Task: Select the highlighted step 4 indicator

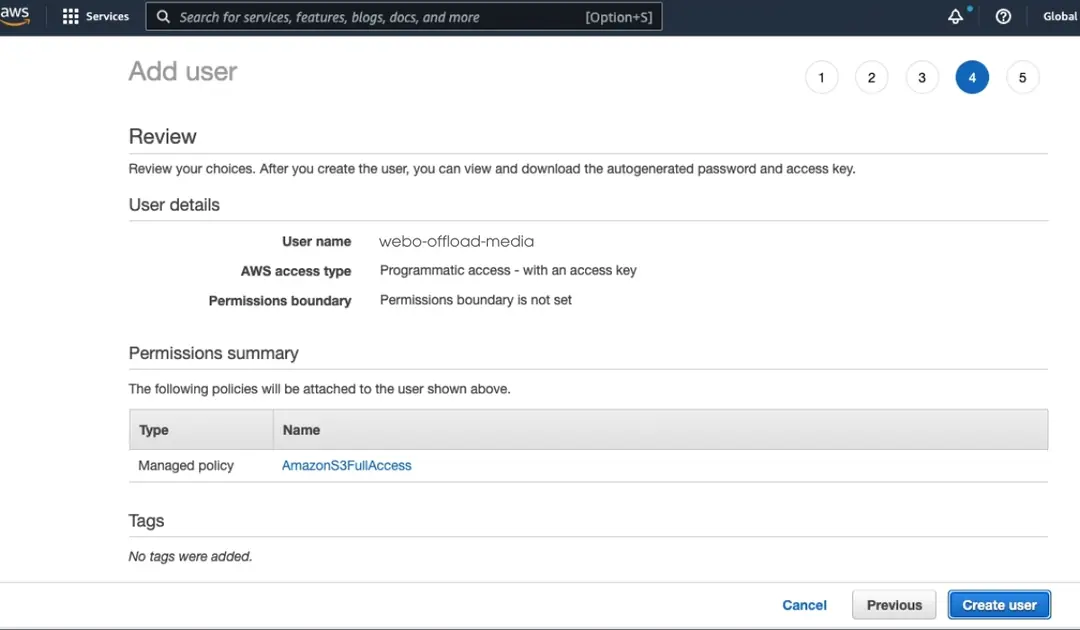Action: [x=971, y=78]
